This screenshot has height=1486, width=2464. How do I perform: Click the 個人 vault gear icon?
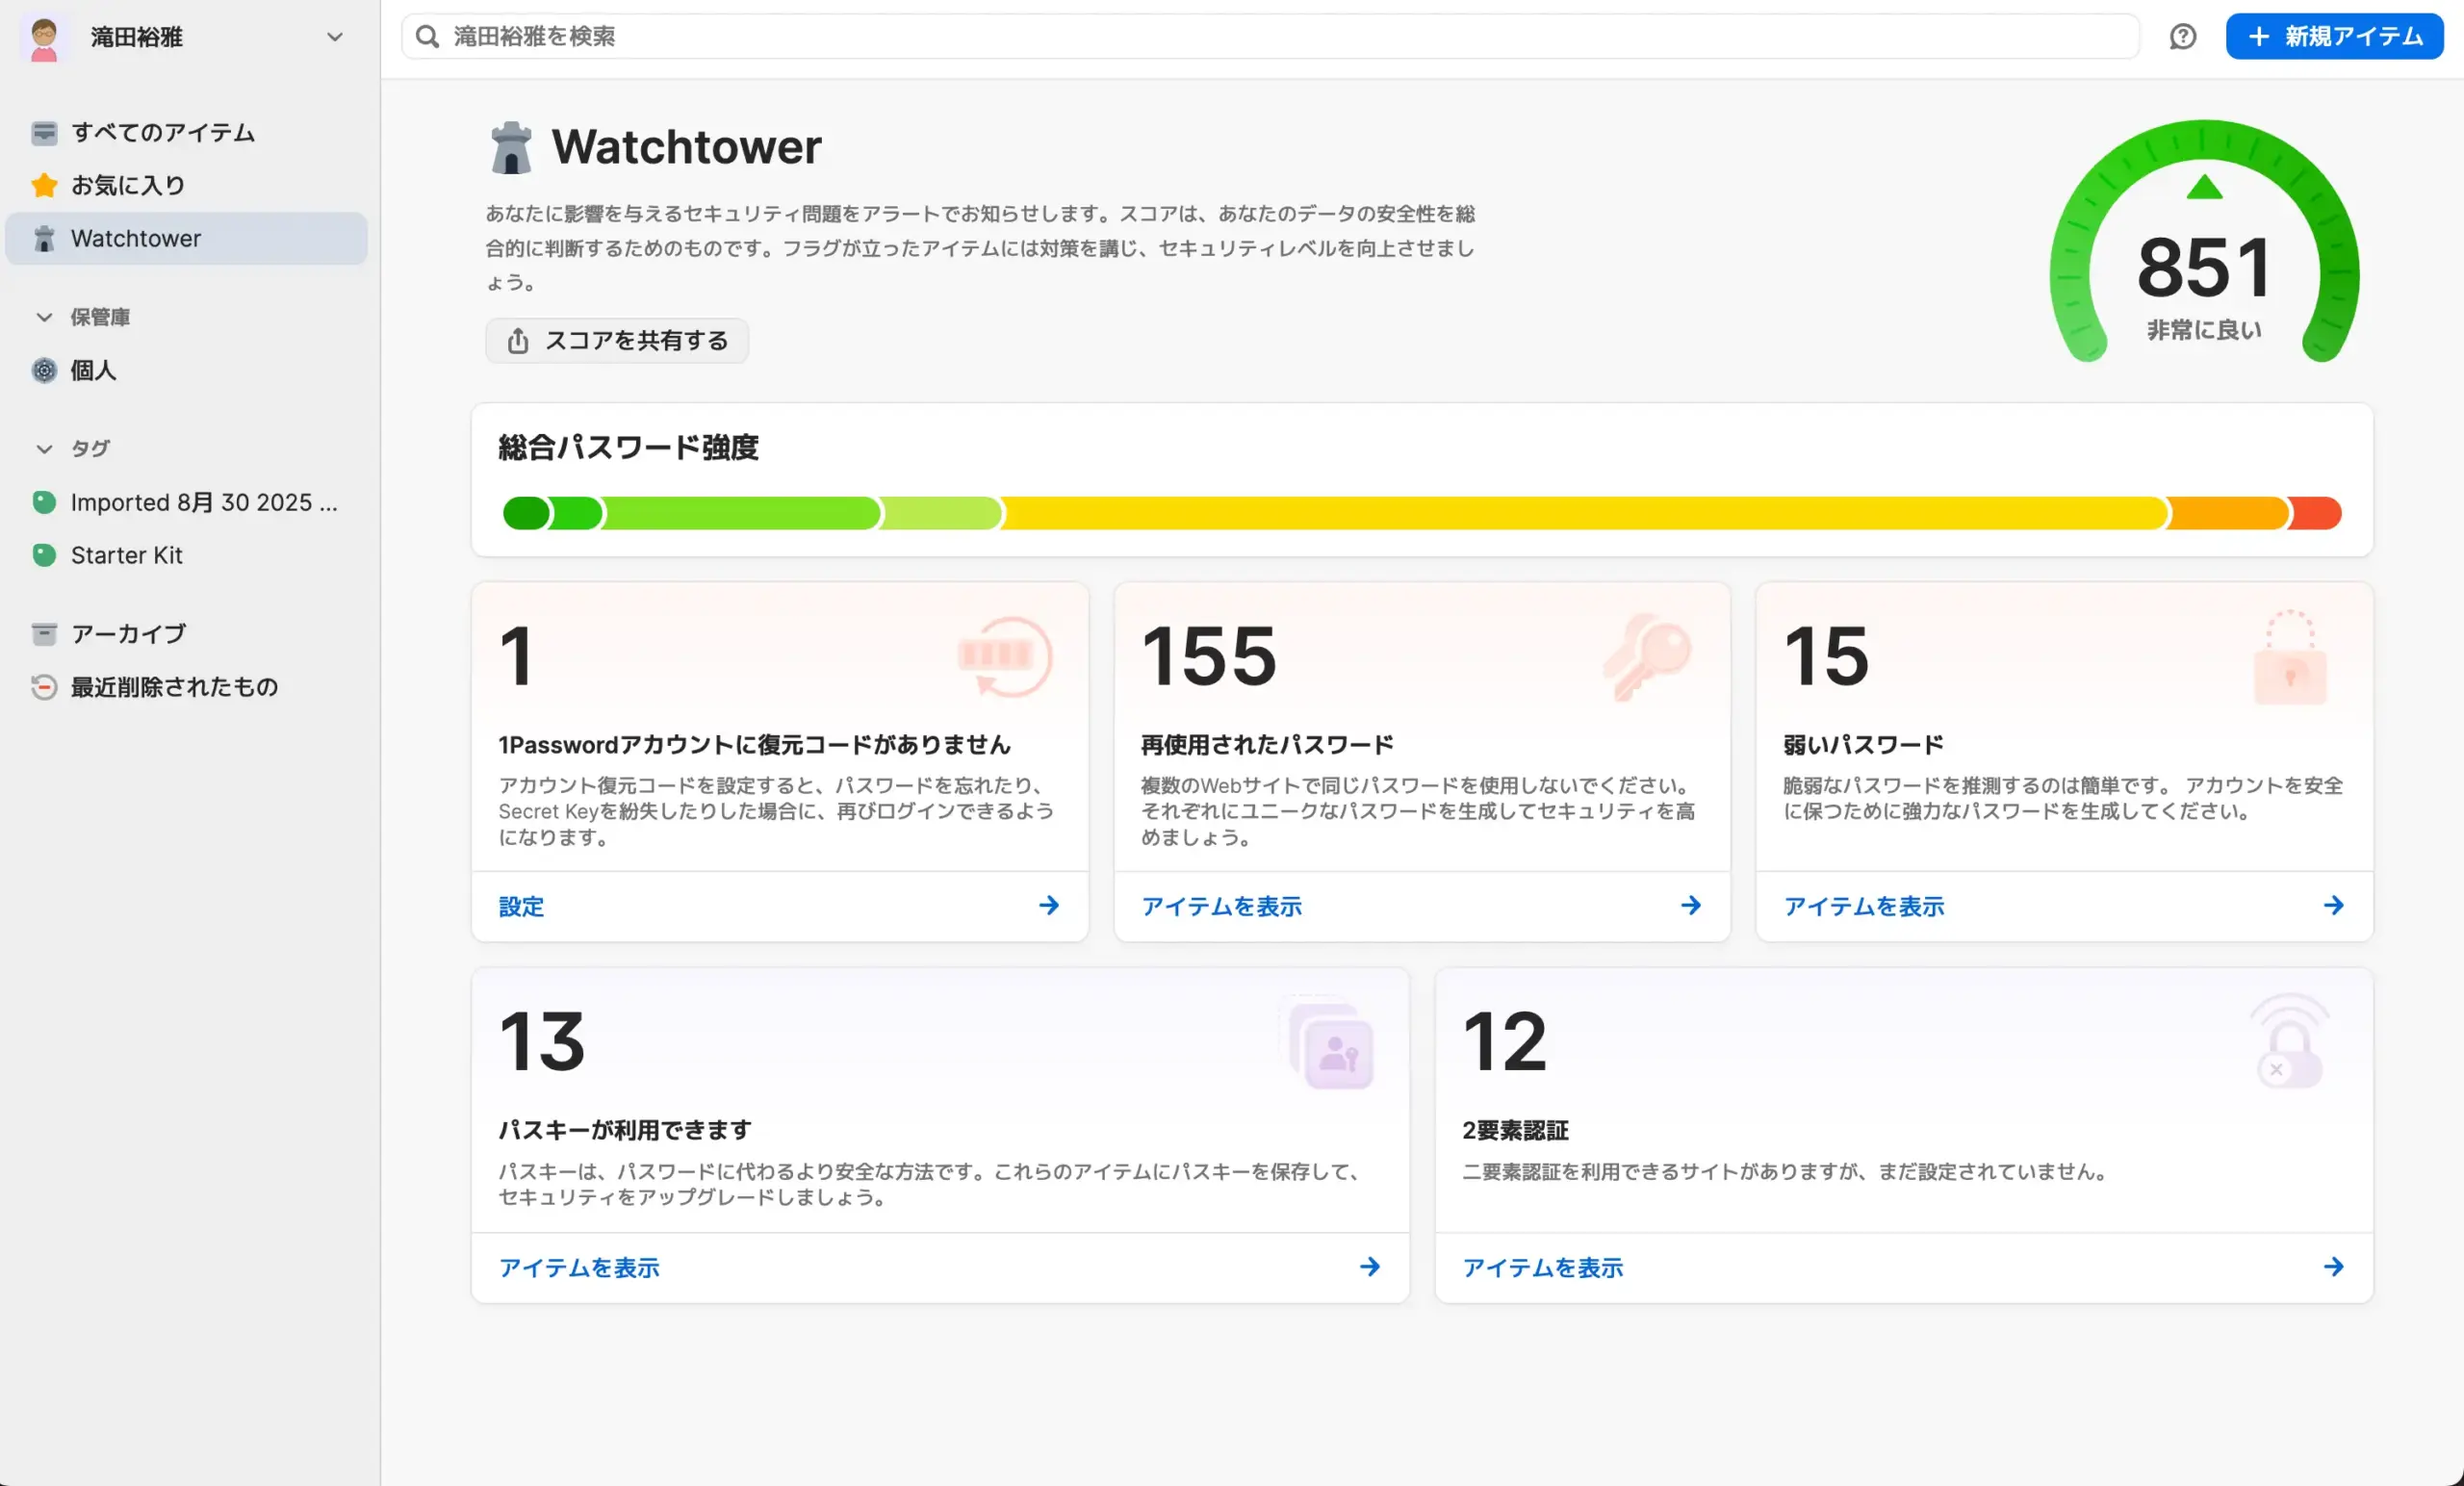point(44,370)
